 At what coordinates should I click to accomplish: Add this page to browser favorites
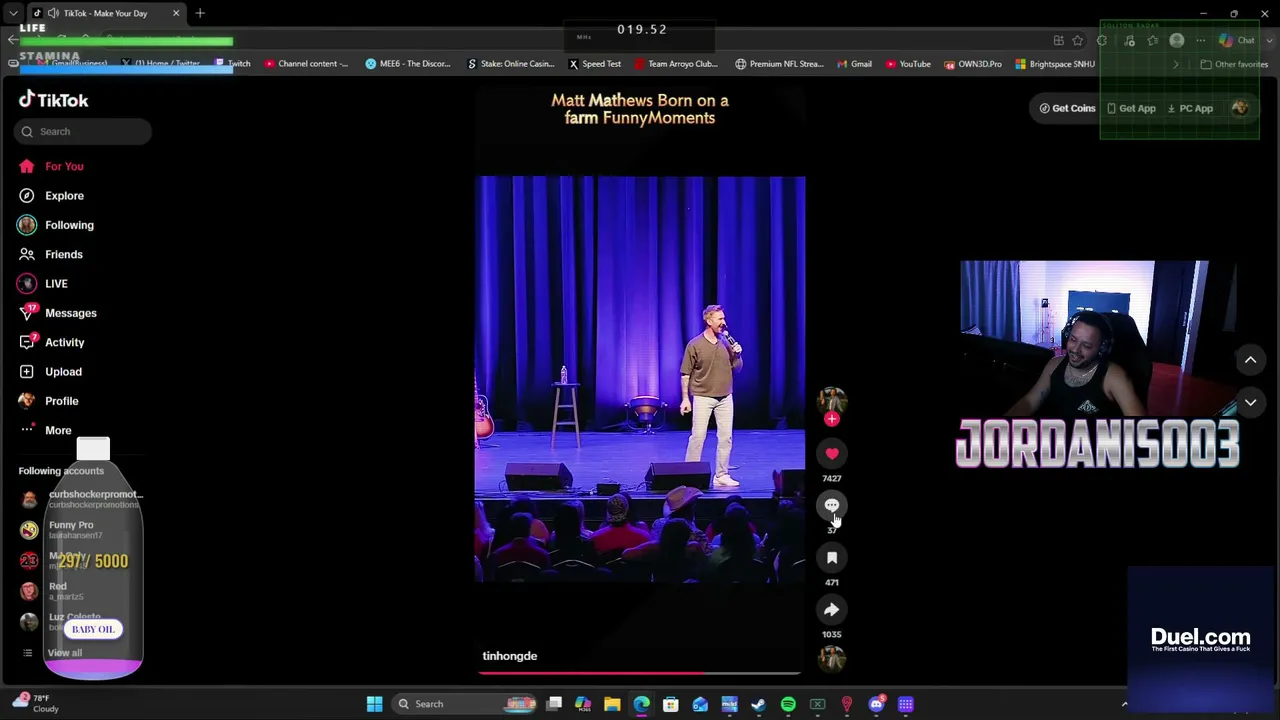[x=1078, y=40]
